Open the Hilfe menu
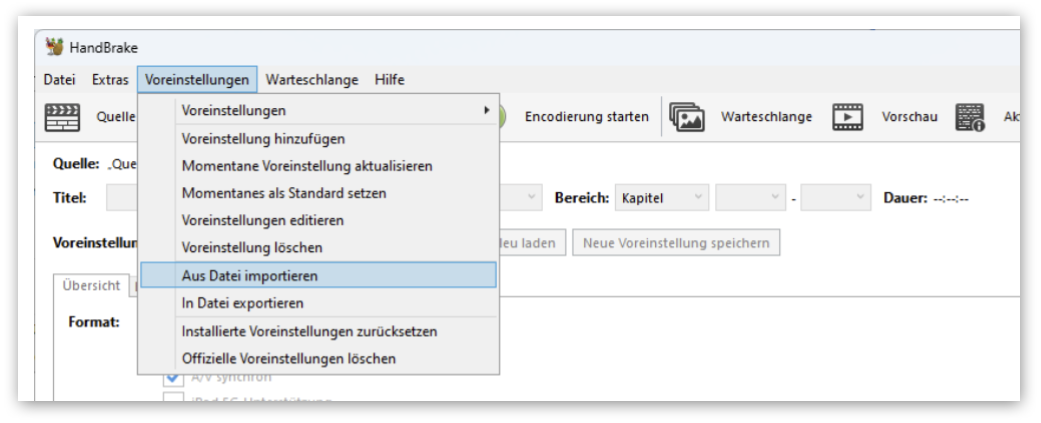The image size is (1041, 423). point(389,80)
